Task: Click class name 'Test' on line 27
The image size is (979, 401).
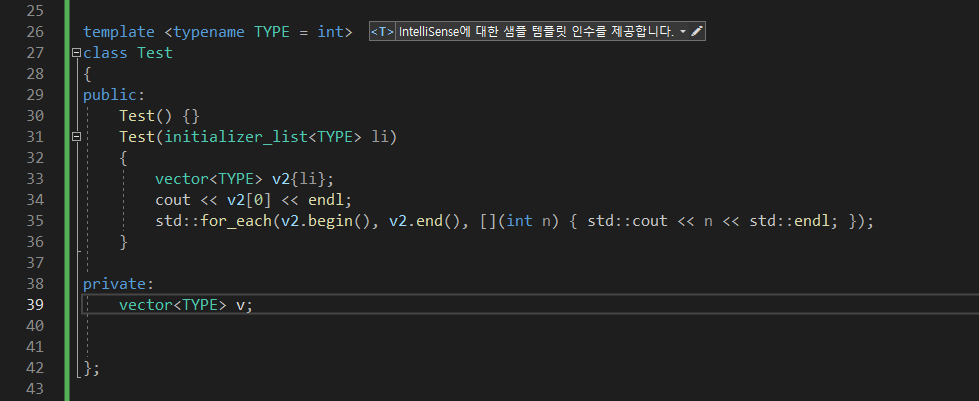Action: click(x=155, y=53)
